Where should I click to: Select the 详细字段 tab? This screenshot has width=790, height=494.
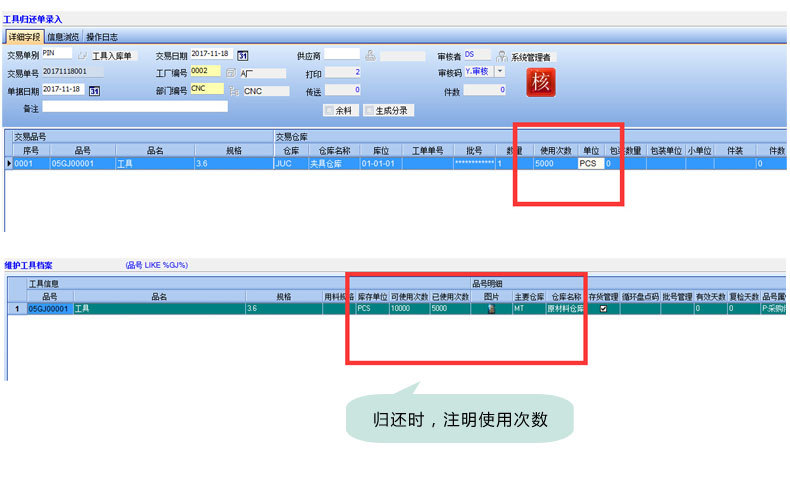pyautogui.click(x=25, y=37)
